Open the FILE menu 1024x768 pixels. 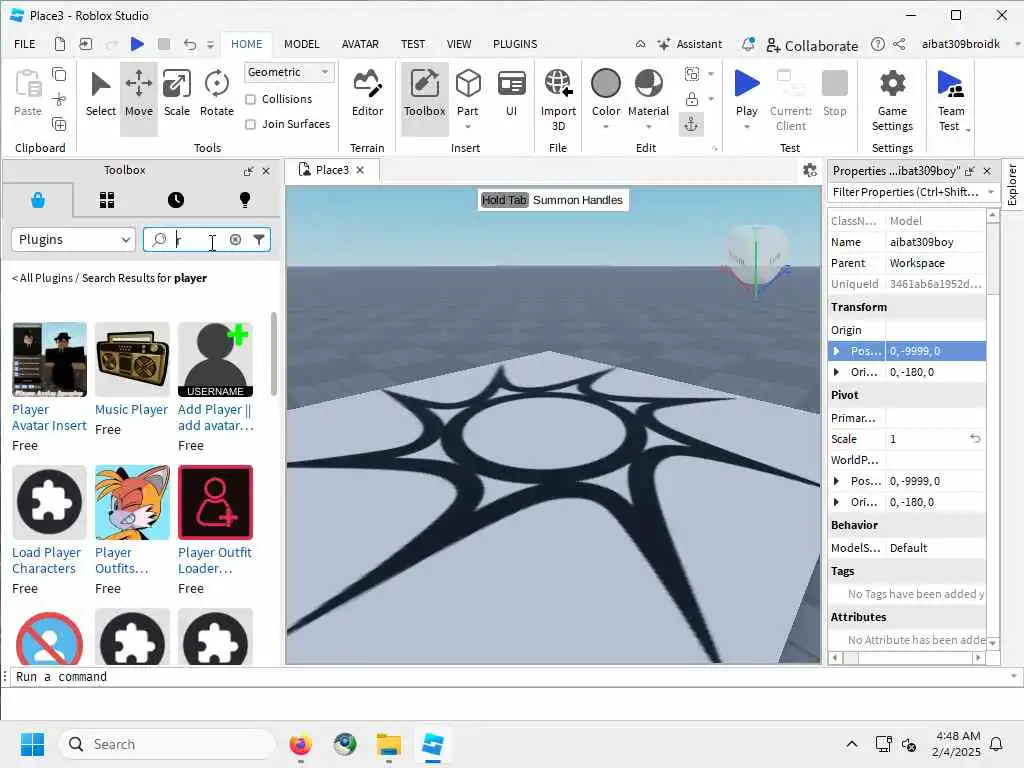[25, 44]
